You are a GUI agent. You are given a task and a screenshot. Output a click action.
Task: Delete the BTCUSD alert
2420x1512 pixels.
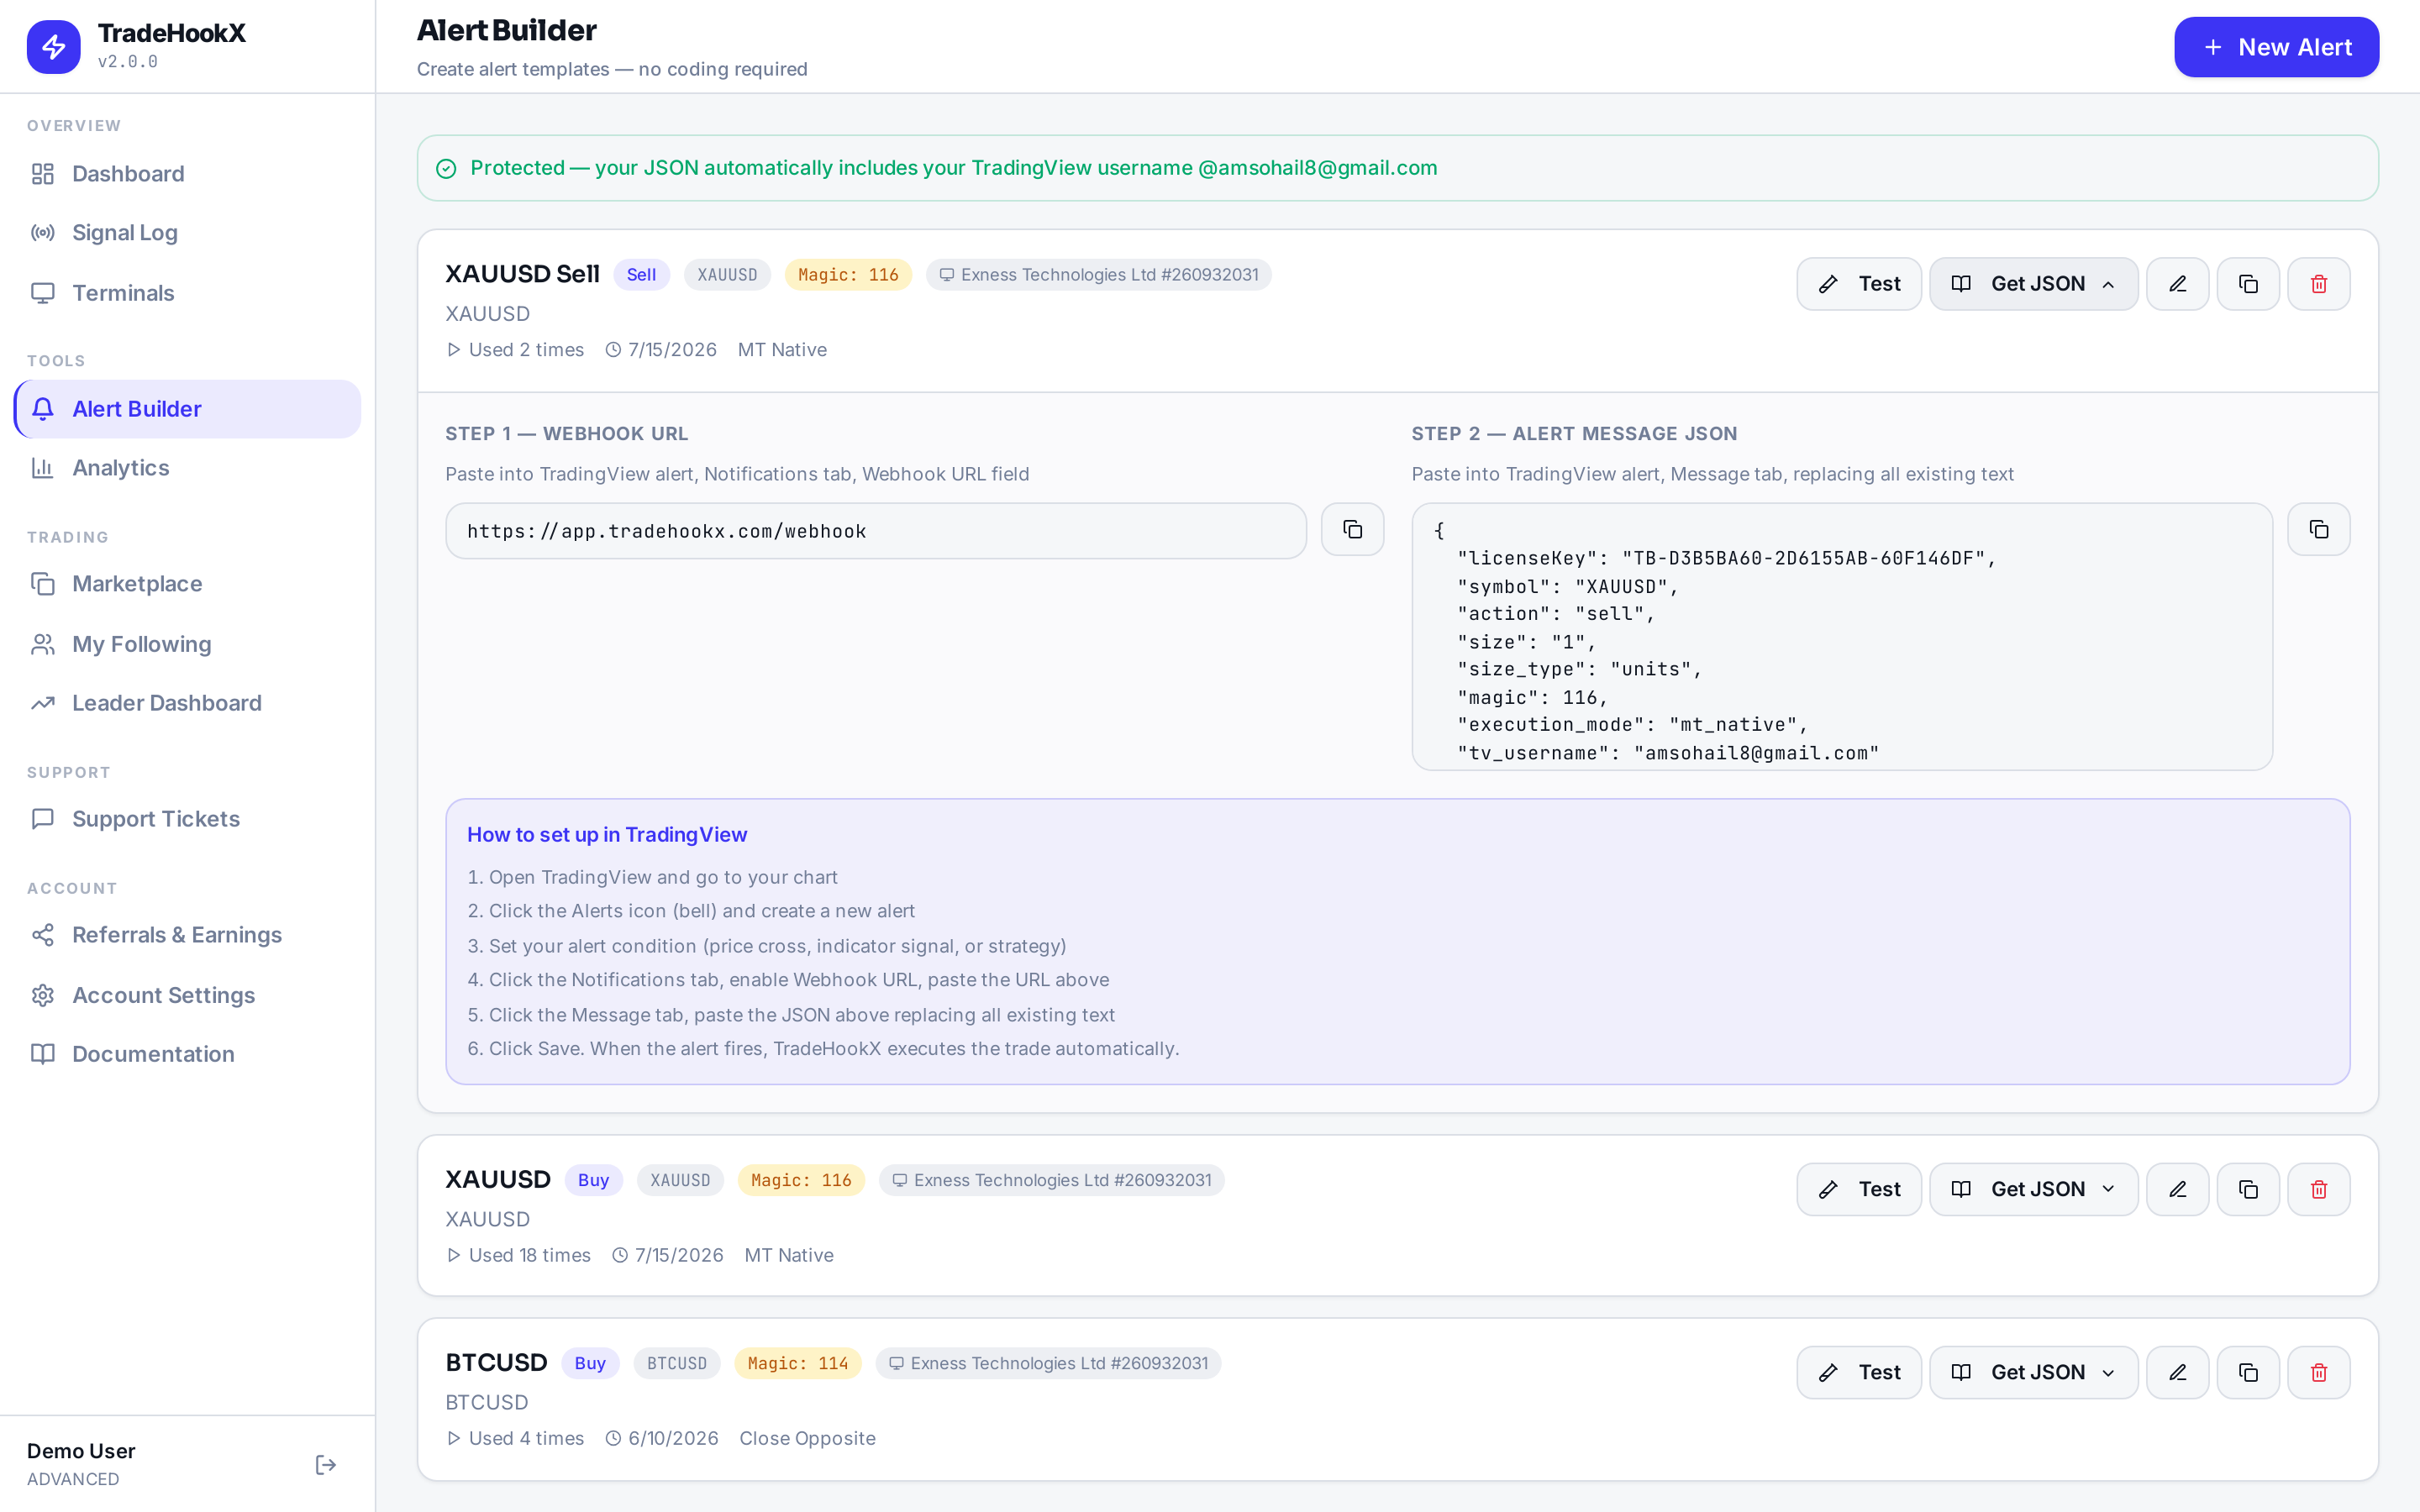click(x=2319, y=1372)
